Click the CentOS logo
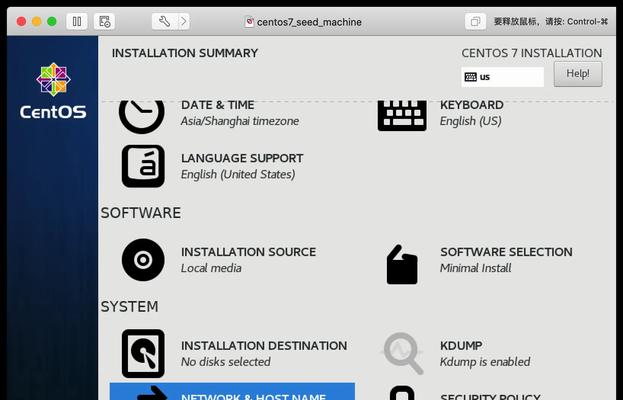 [53, 91]
